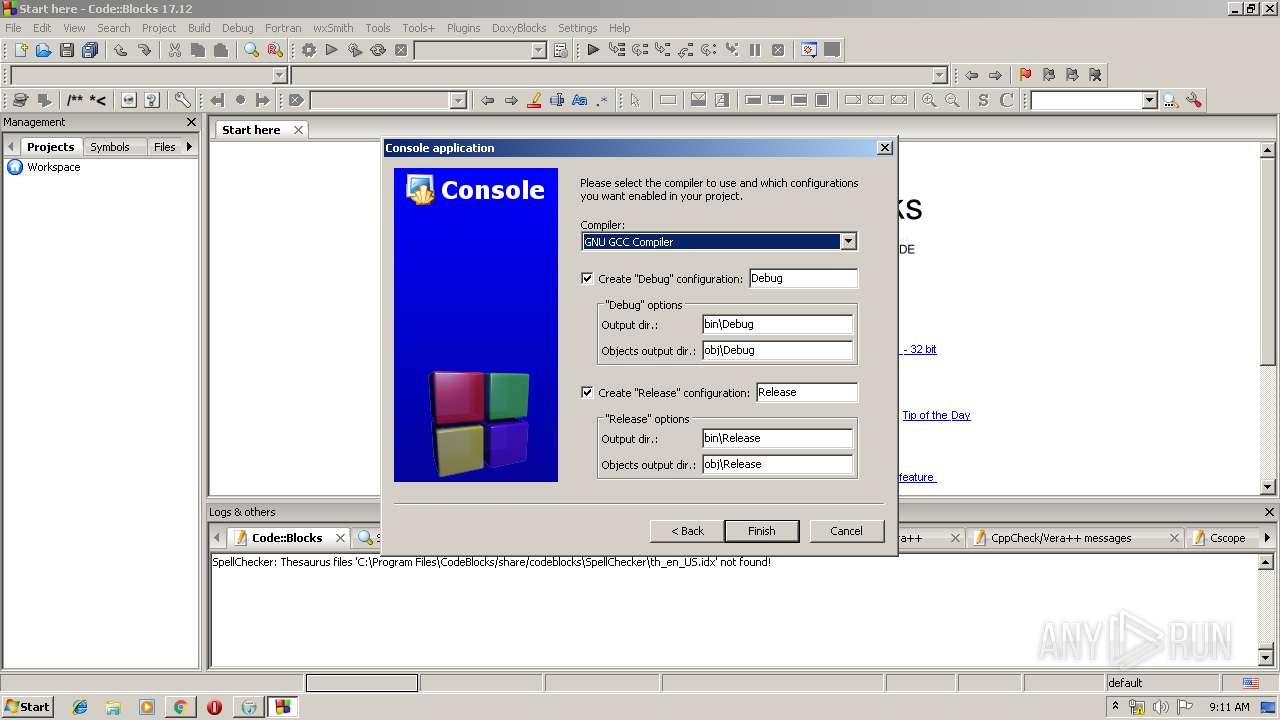Open the search combo box near wrench icon
Viewport: 1280px width, 720px height.
click(x=1149, y=100)
